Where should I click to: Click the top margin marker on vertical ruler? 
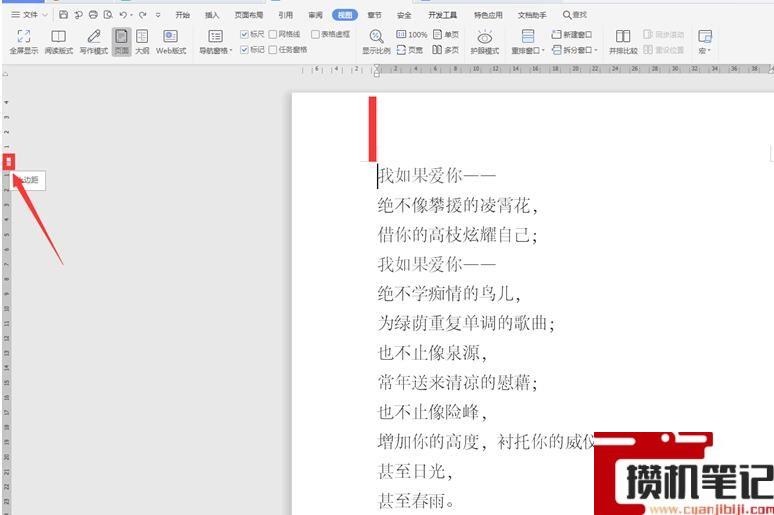pos(9,161)
